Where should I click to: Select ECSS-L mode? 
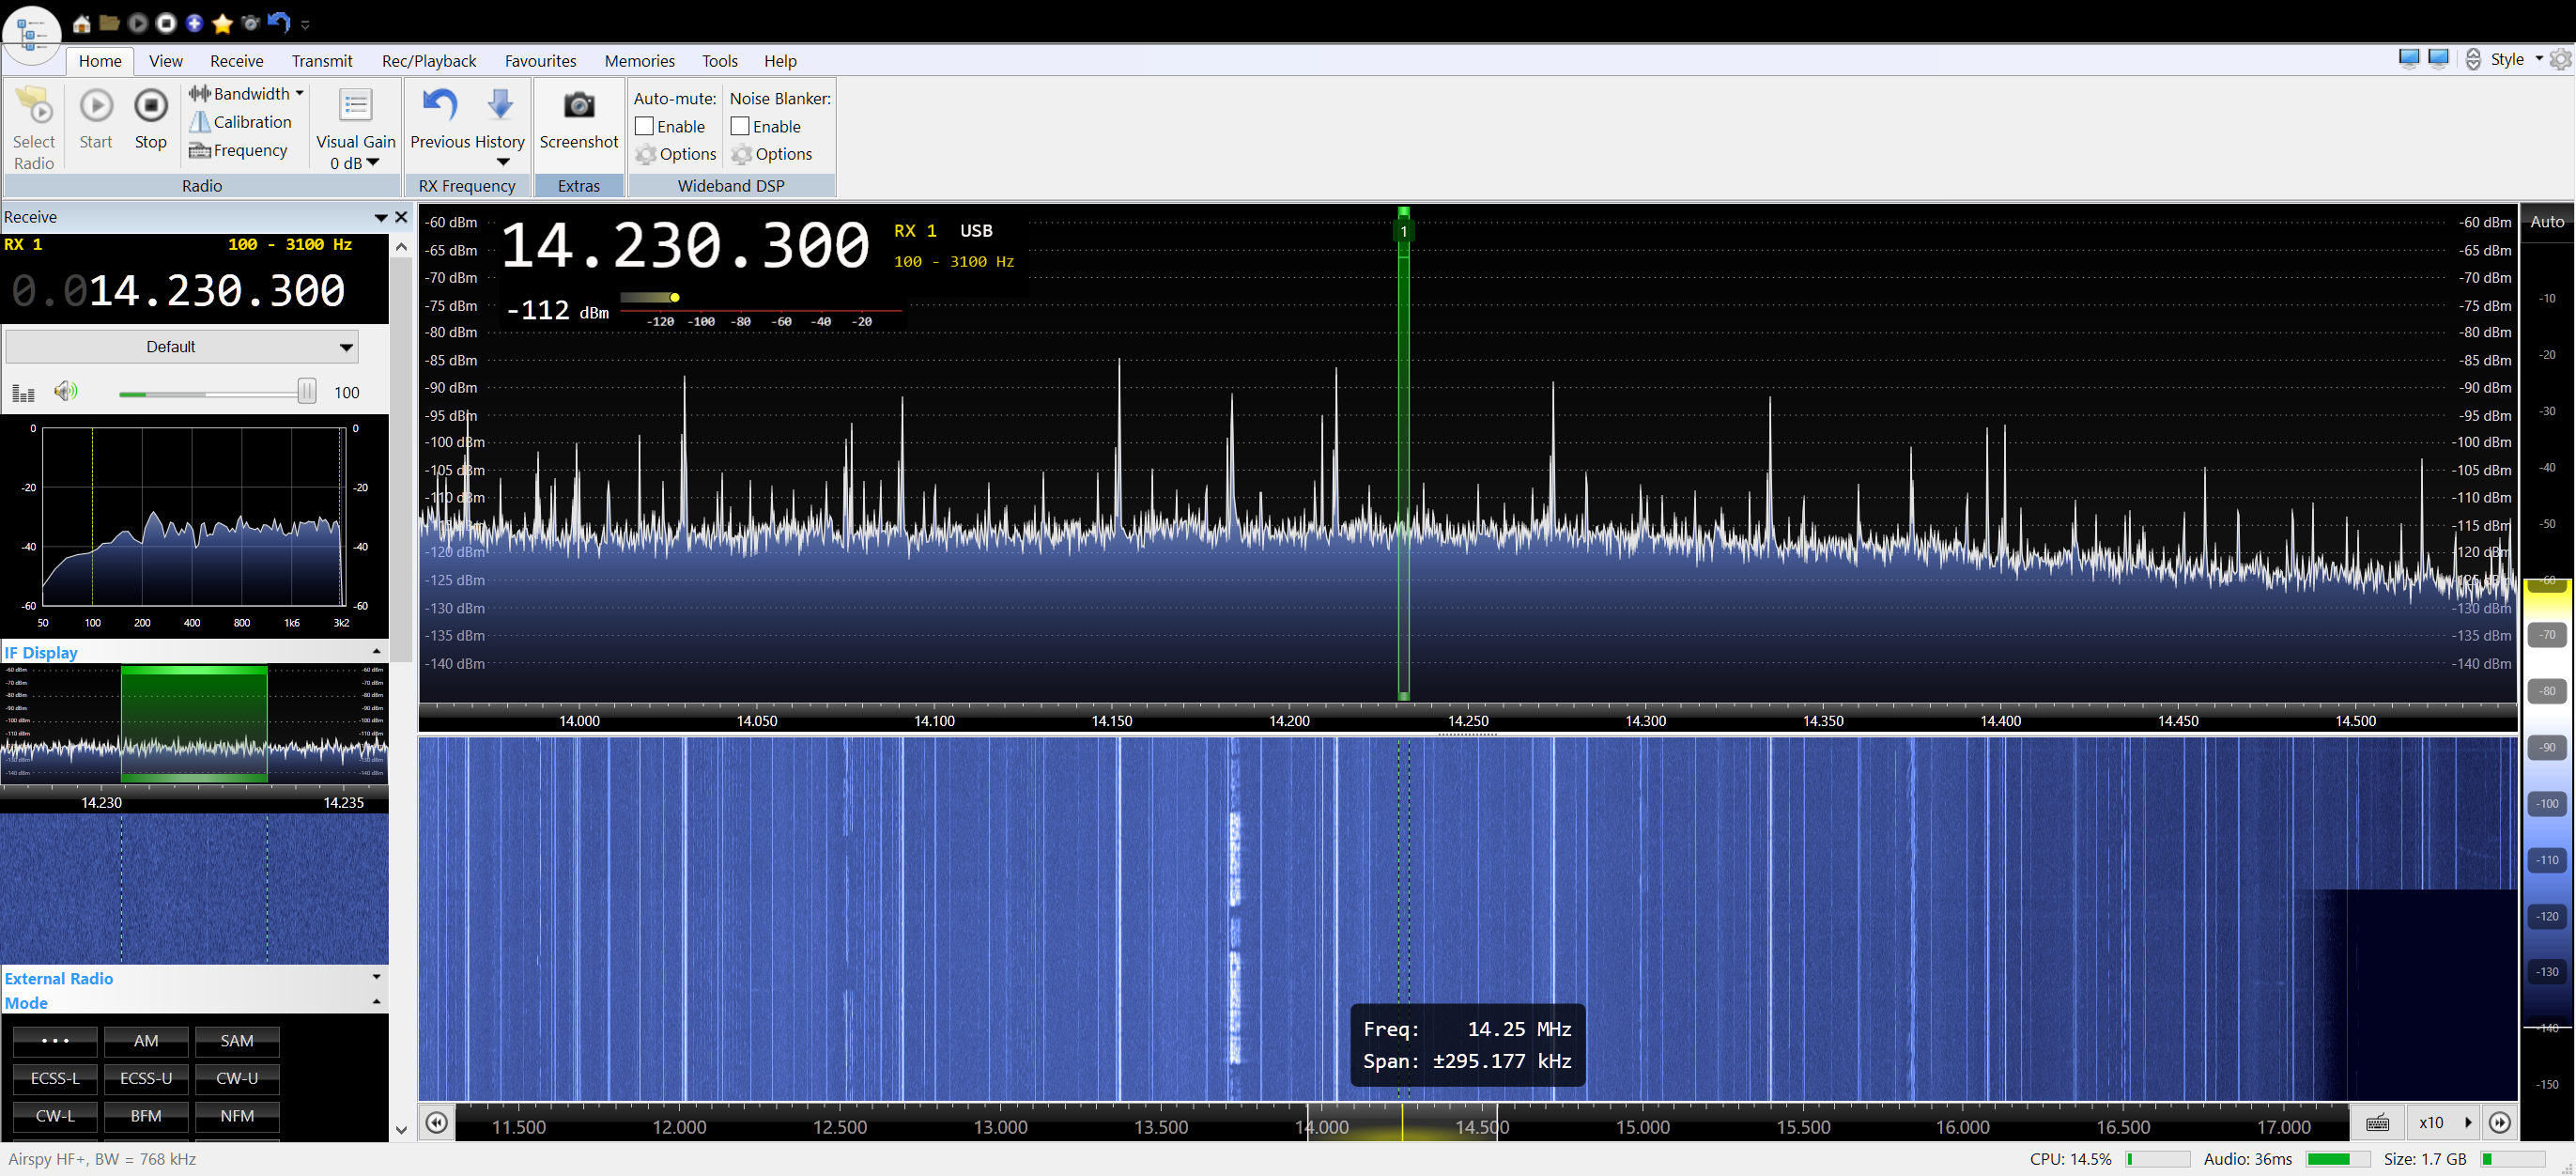pyautogui.click(x=55, y=1078)
